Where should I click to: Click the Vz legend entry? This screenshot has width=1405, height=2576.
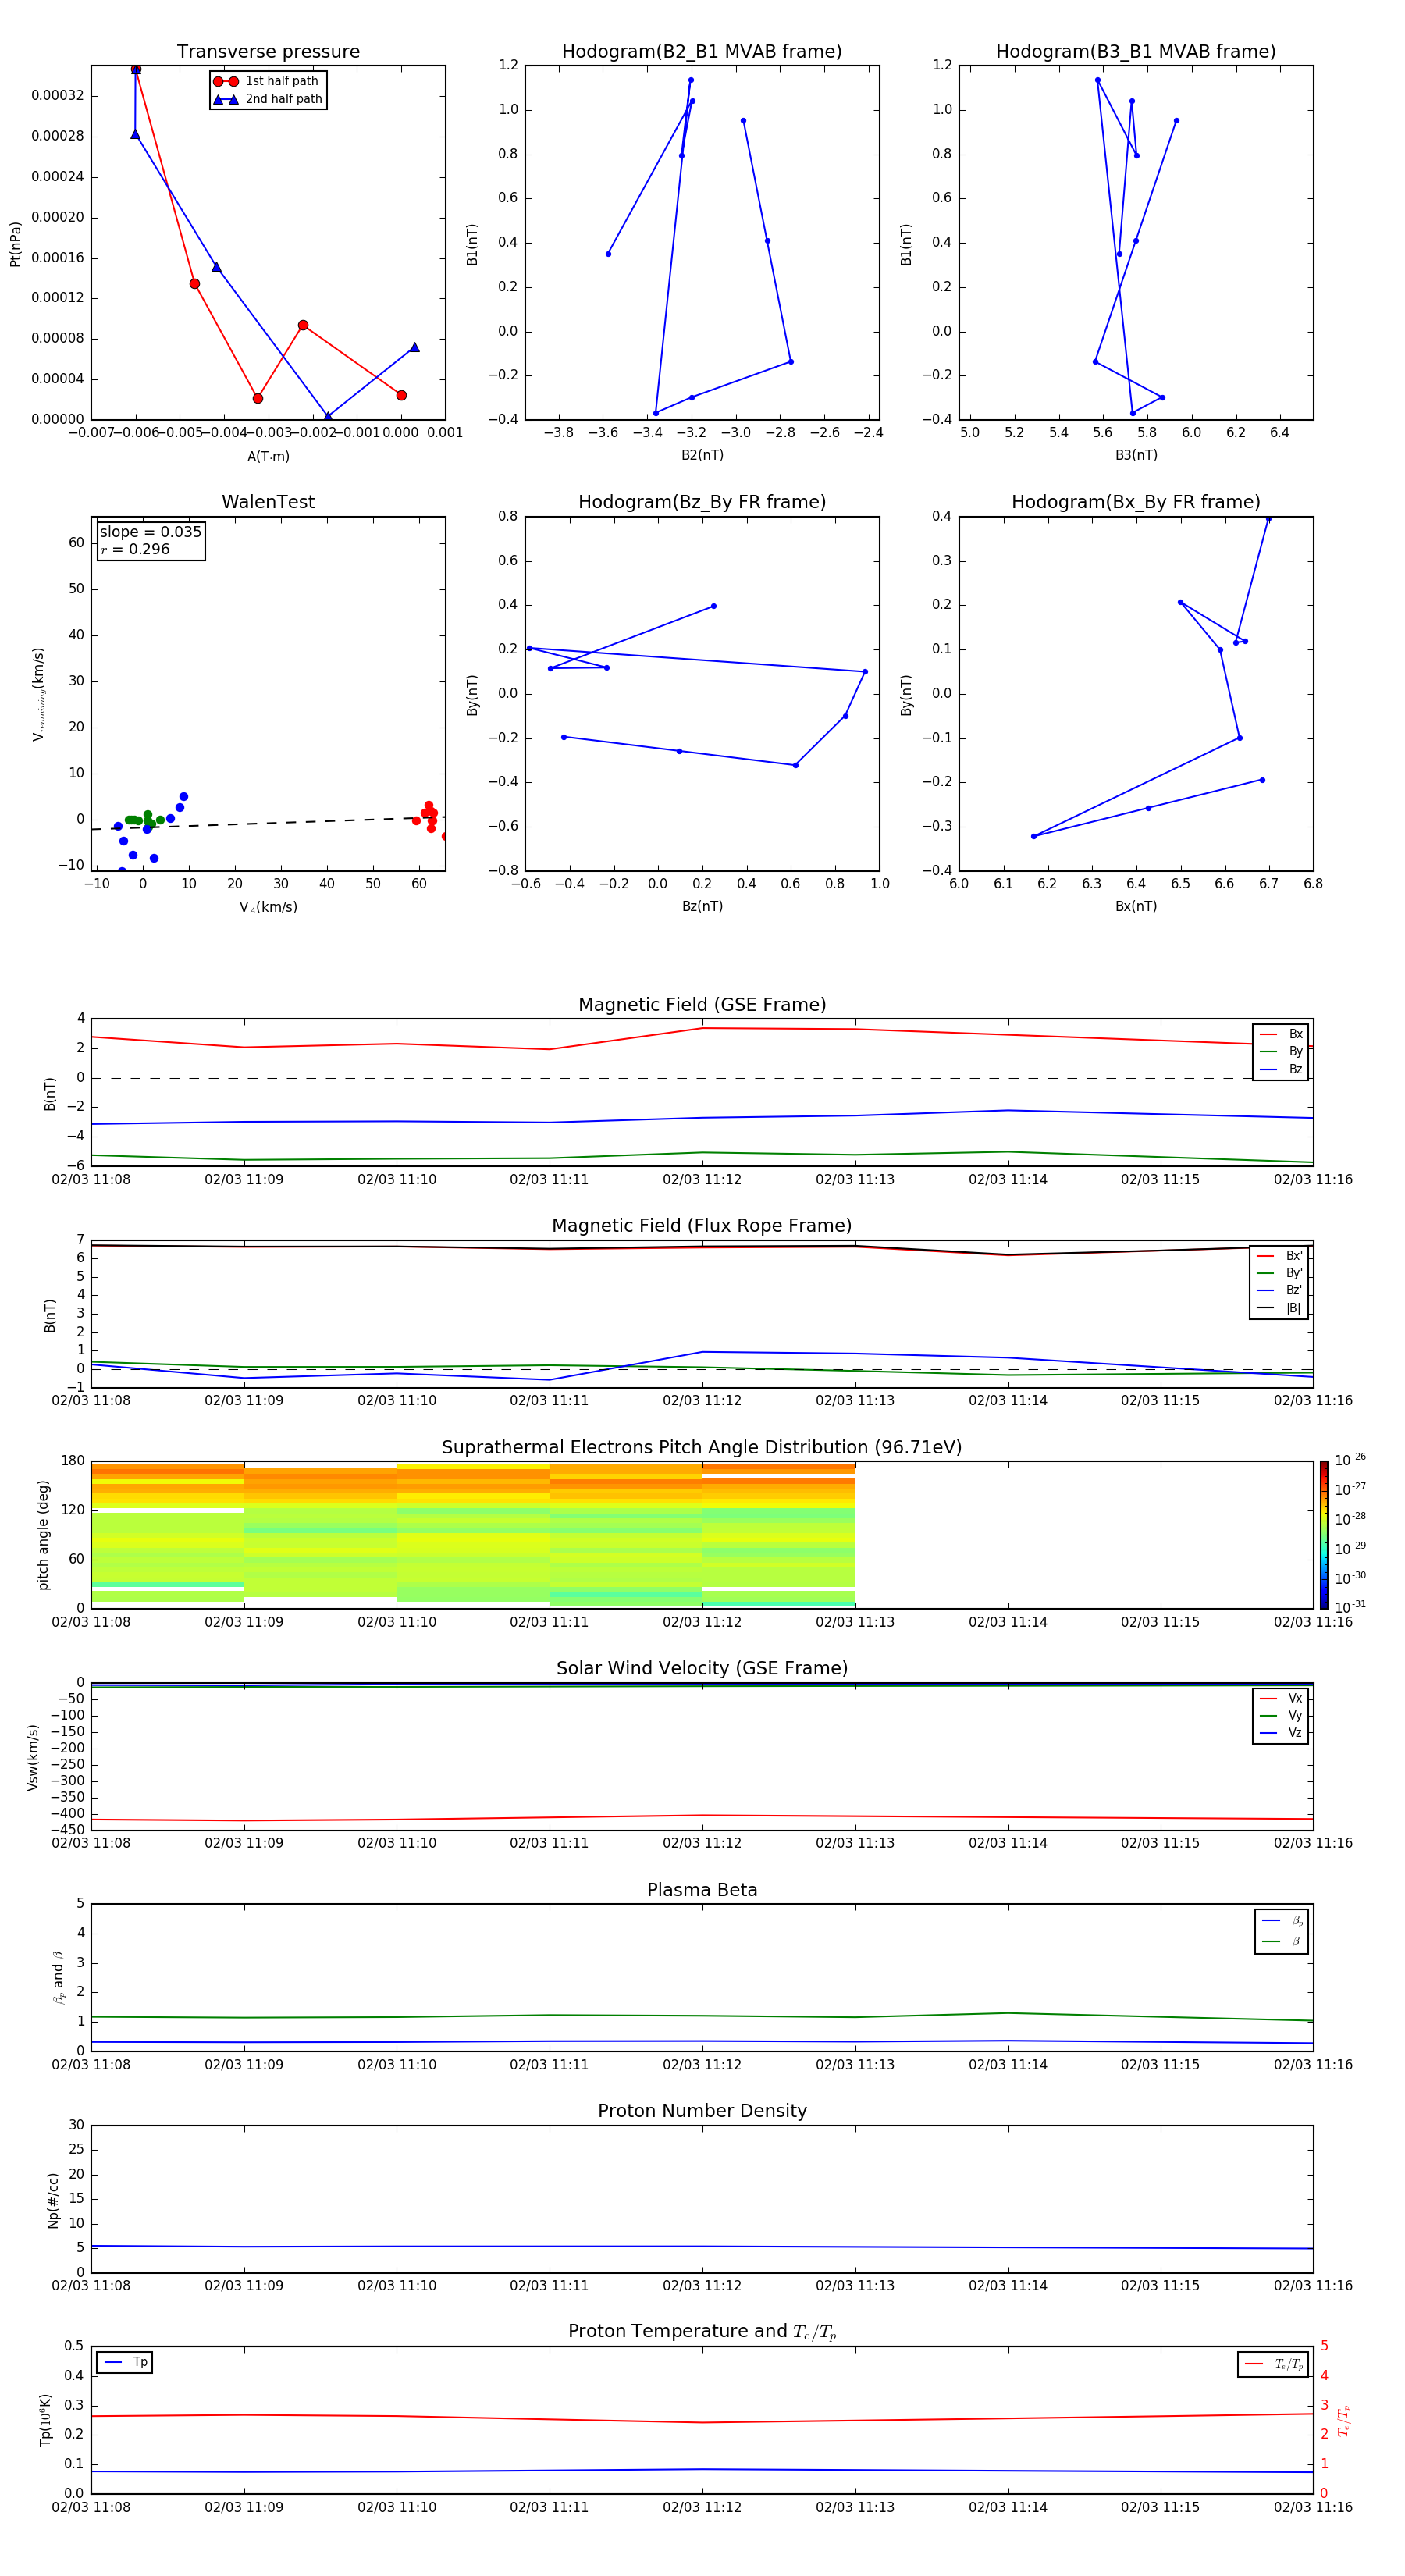[x=1281, y=1733]
